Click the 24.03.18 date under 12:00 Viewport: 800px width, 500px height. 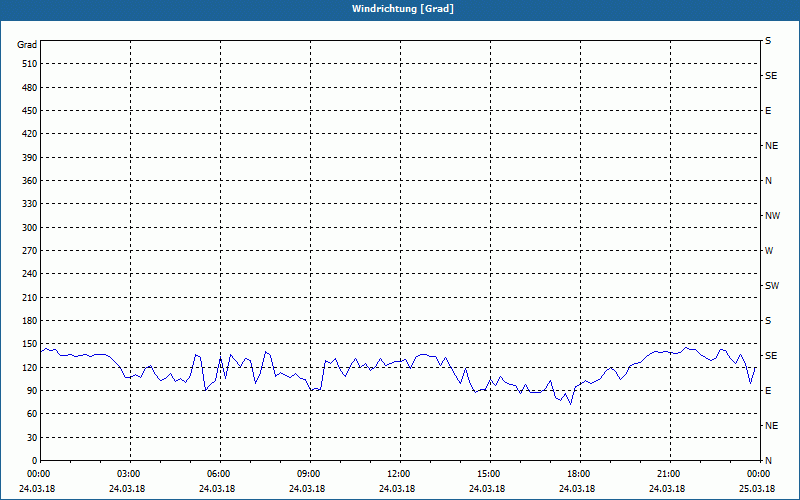(x=397, y=488)
